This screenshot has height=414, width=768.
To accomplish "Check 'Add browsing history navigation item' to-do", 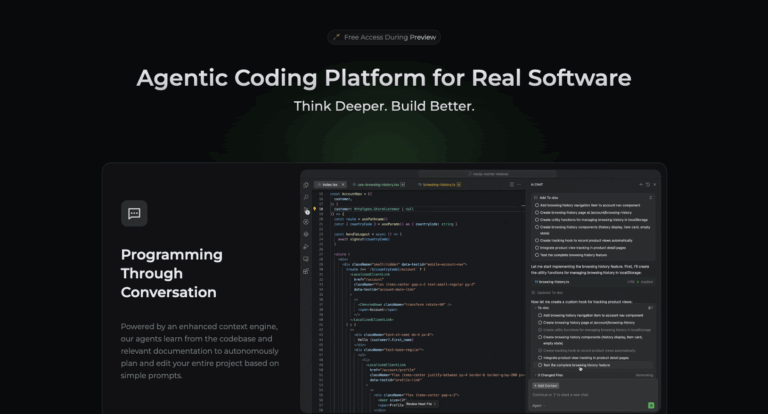I will click(x=537, y=205).
